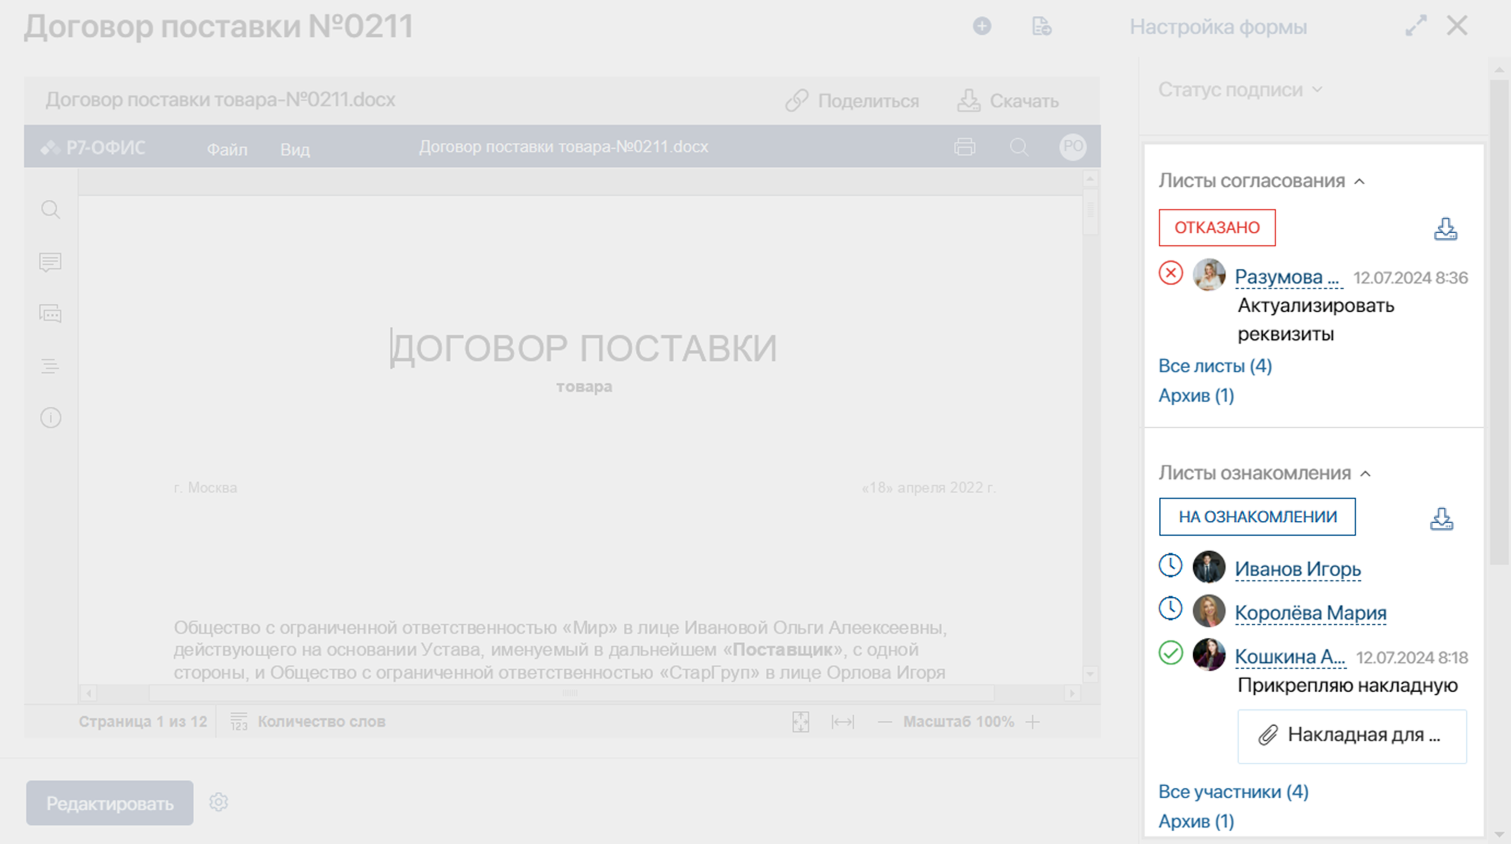Open the chat panel in left sidebar
The width and height of the screenshot is (1511, 844).
[50, 314]
